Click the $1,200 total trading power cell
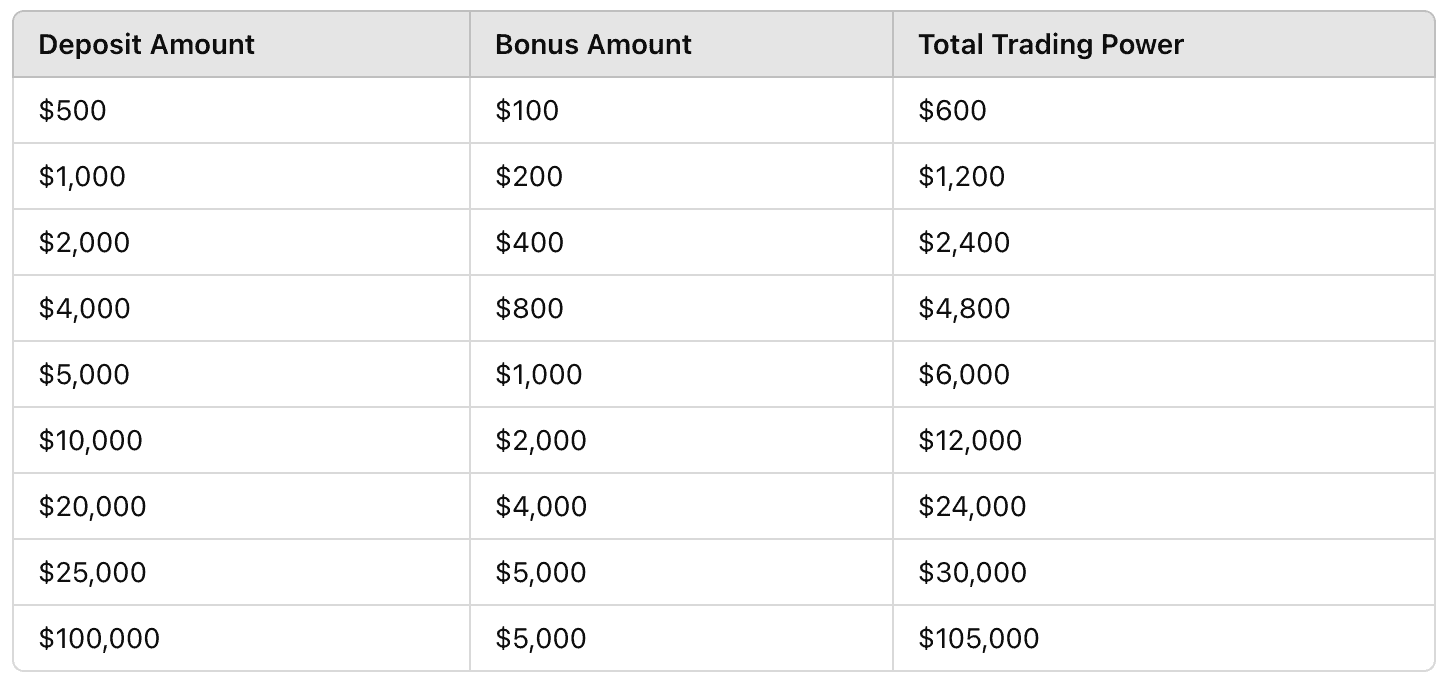This screenshot has width=1450, height=682. (x=961, y=176)
